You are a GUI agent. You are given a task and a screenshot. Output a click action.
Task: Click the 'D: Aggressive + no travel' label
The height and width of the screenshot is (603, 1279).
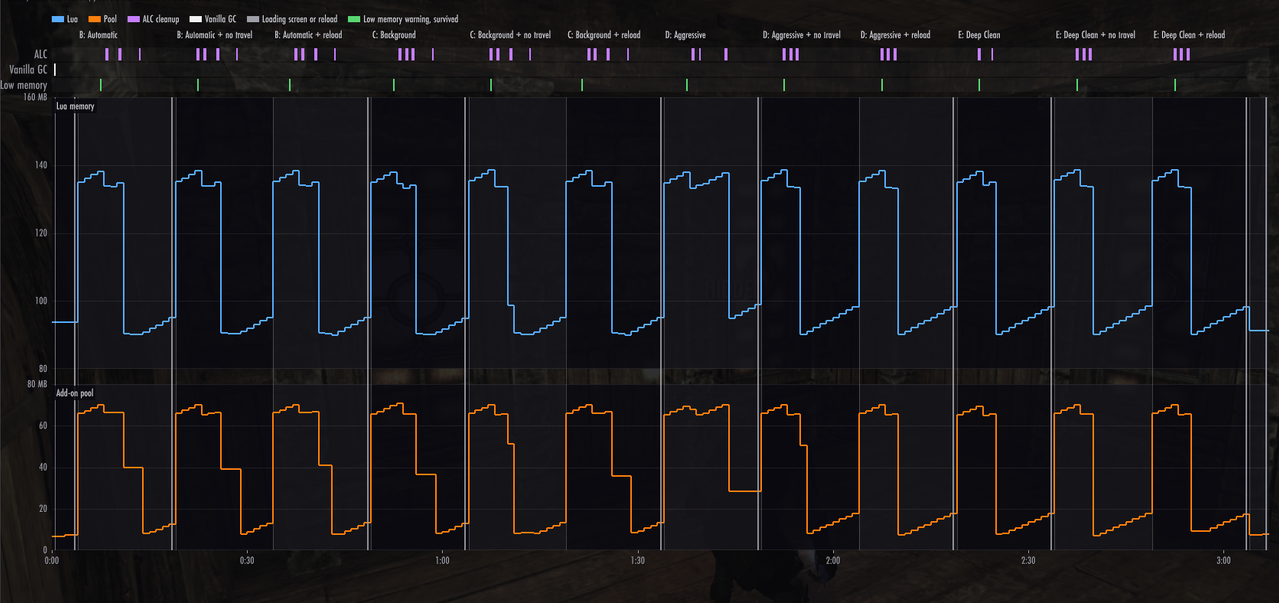[x=801, y=35]
